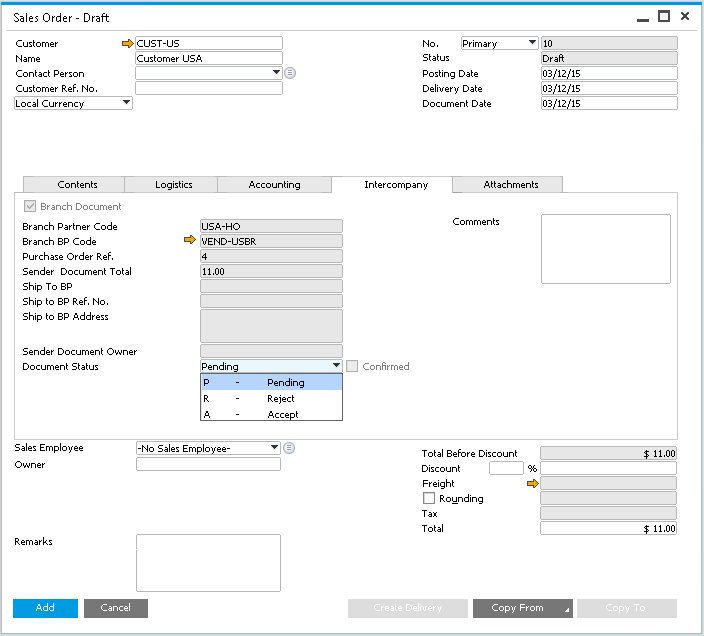Click the Ship to BP Ref. No. field

pos(271,301)
